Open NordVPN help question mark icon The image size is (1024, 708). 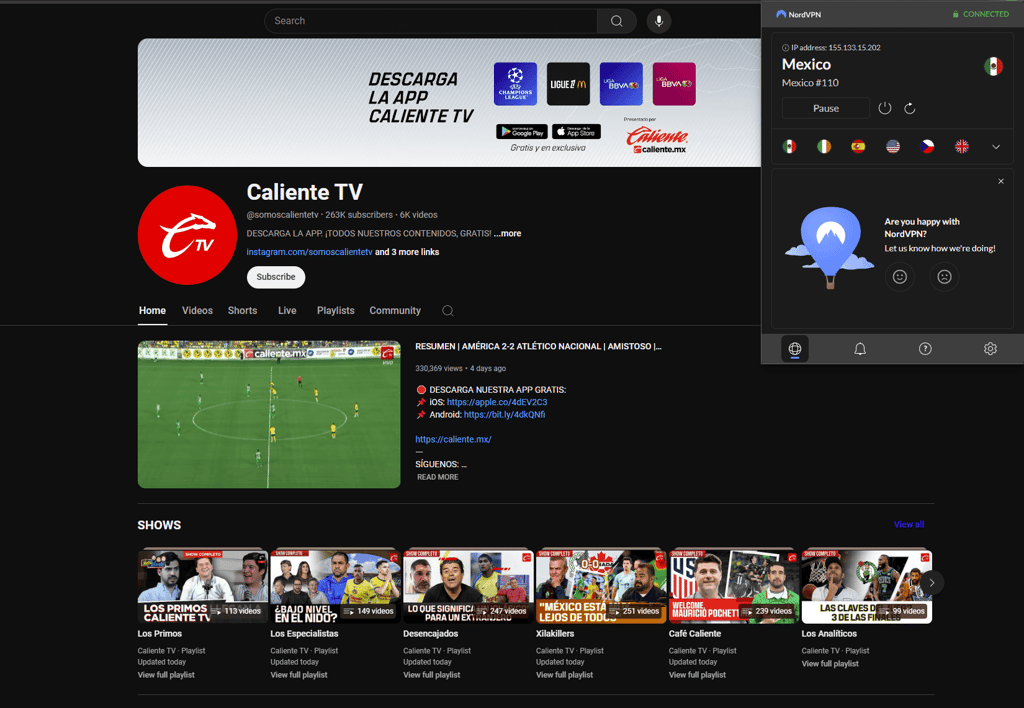tap(925, 349)
